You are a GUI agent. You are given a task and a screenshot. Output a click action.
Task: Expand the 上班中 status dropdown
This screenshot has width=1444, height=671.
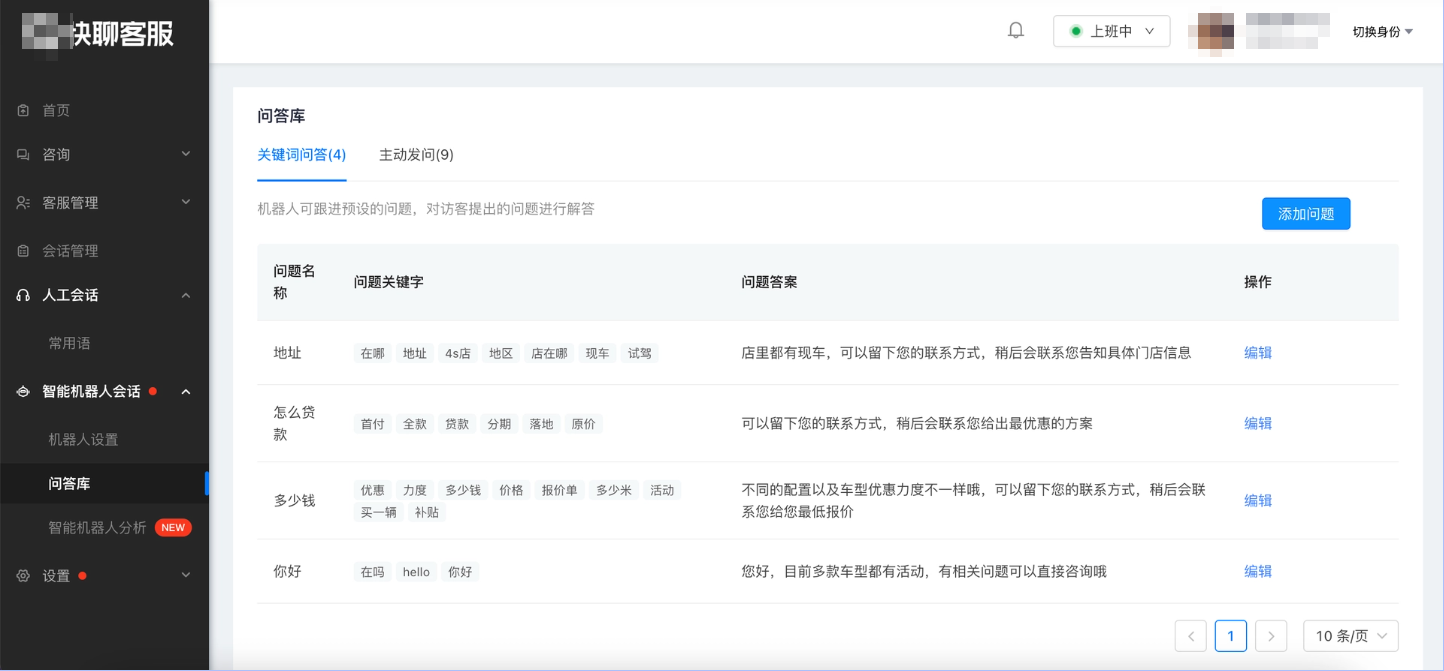1111,31
